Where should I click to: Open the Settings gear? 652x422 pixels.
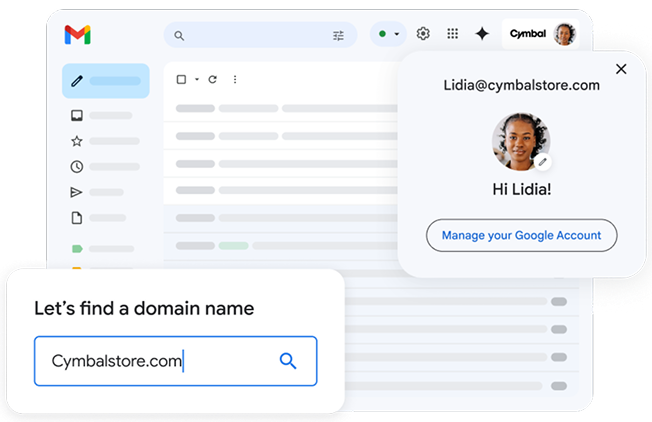pyautogui.click(x=423, y=34)
